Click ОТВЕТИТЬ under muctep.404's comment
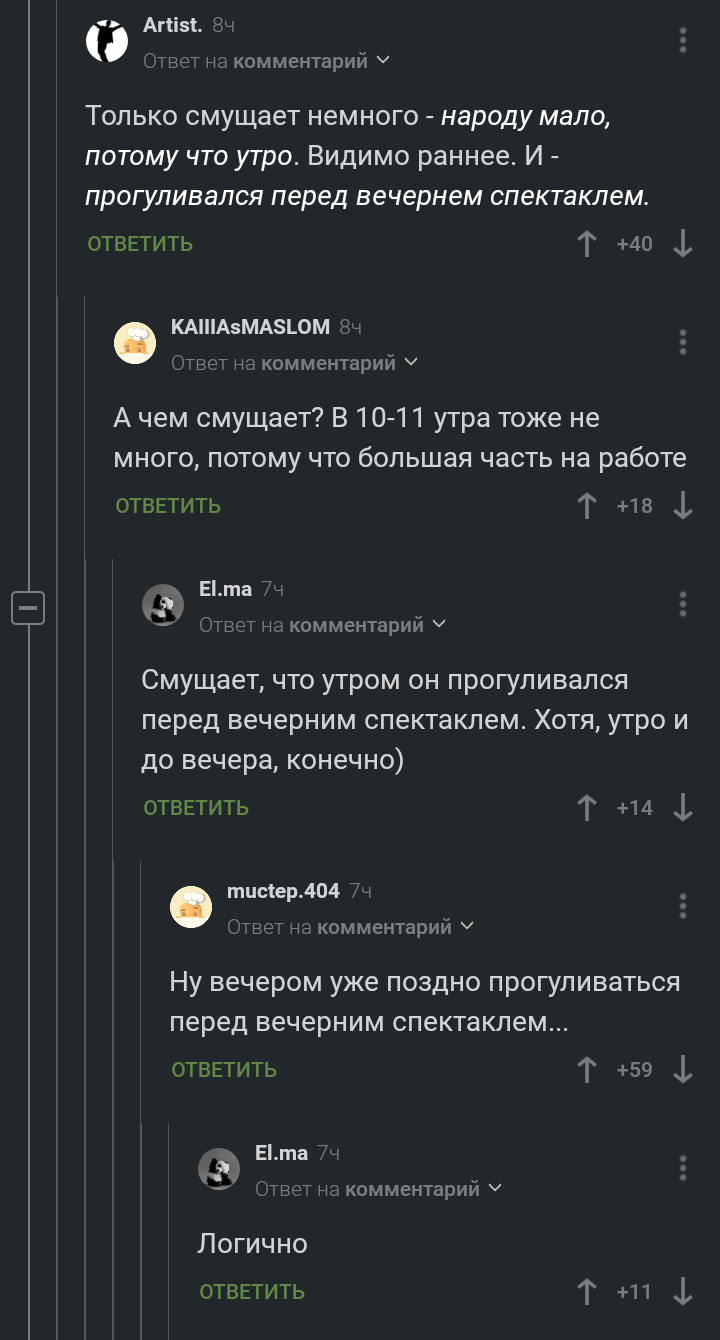This screenshot has height=1340, width=720. point(224,1070)
